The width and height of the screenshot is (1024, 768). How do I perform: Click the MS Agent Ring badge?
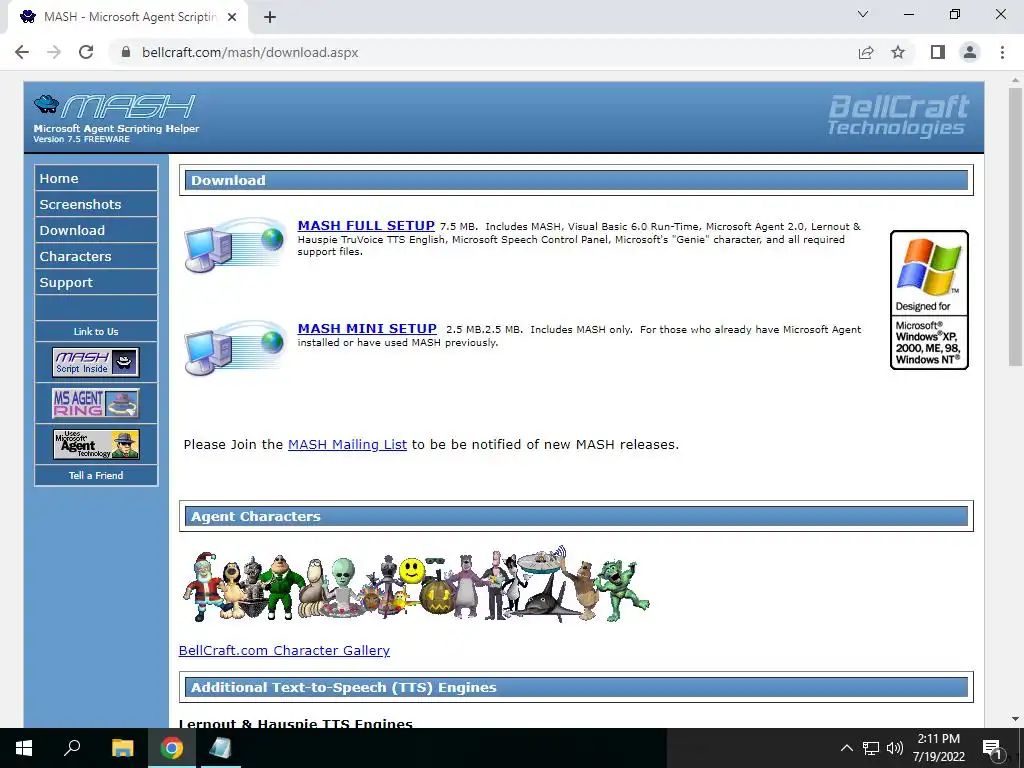[x=96, y=403]
